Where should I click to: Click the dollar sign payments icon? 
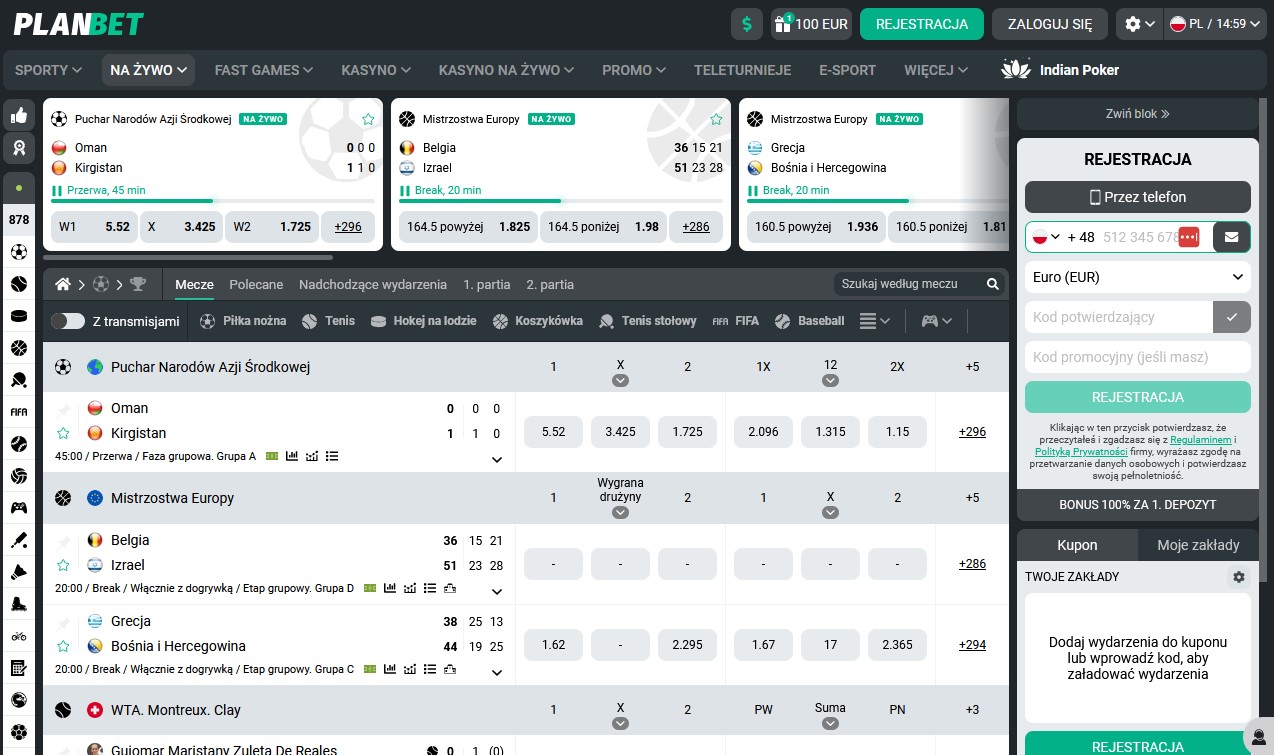pyautogui.click(x=746, y=24)
